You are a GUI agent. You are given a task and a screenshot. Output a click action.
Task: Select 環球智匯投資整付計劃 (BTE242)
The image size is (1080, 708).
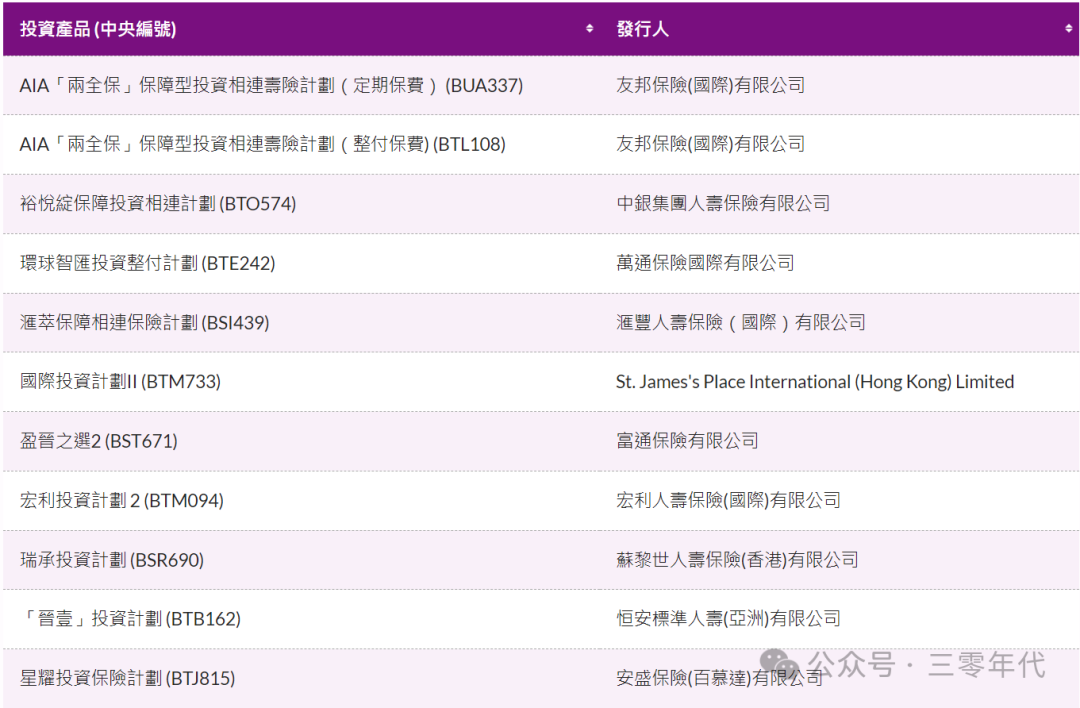pos(147,263)
